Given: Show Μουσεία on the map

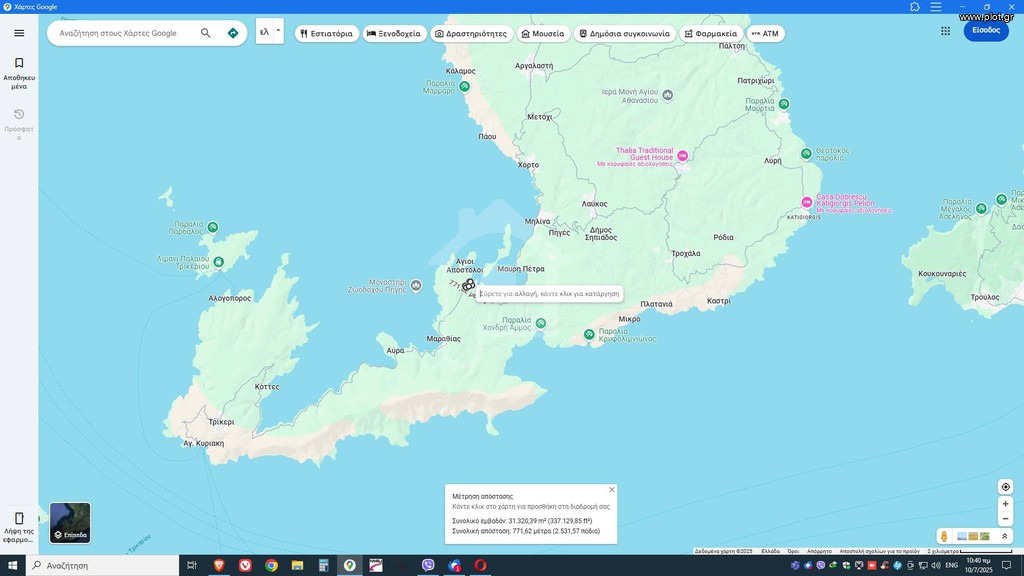Looking at the screenshot, I should pyautogui.click(x=543, y=33).
